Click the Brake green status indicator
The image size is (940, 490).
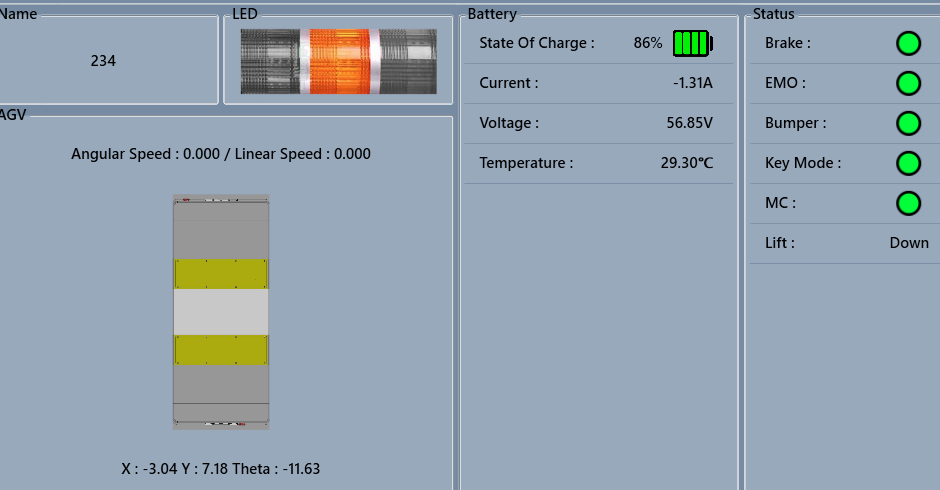[908, 43]
